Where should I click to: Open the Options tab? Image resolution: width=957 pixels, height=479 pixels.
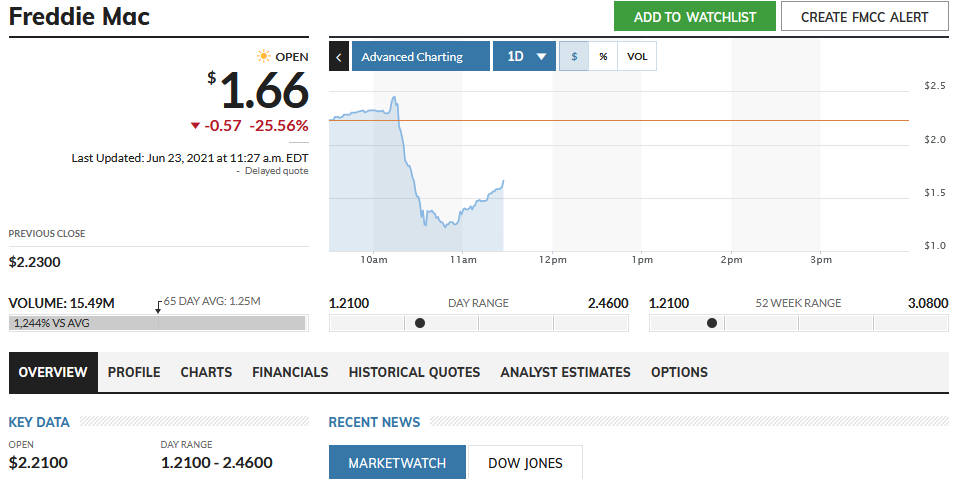coord(679,372)
